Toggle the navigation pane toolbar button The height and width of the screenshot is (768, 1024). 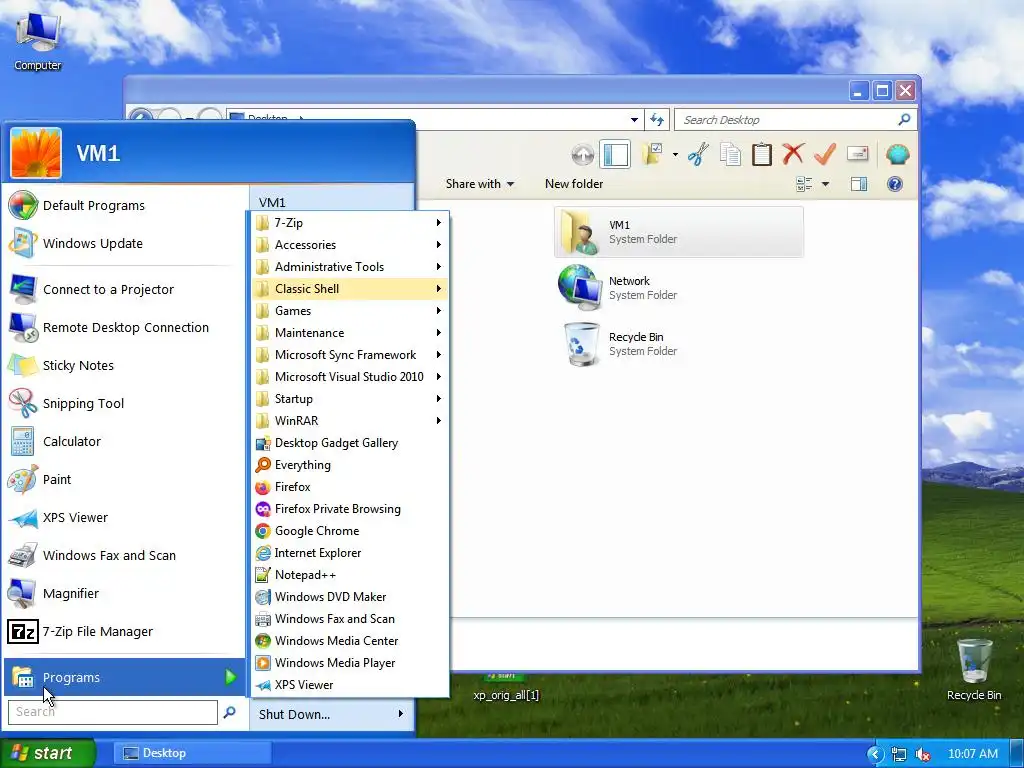[x=615, y=155]
